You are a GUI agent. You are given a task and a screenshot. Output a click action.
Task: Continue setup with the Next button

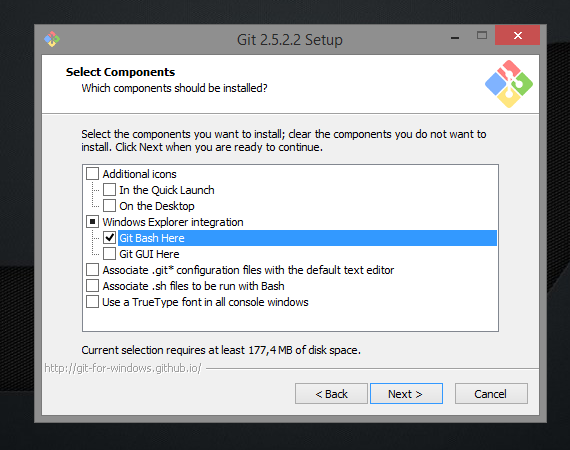pos(406,394)
